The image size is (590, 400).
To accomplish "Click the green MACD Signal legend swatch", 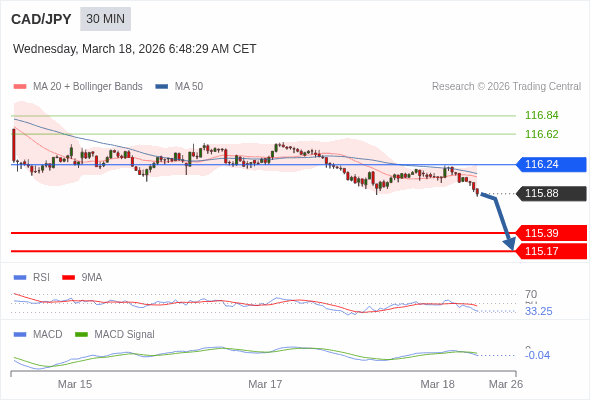I will click(x=81, y=335).
